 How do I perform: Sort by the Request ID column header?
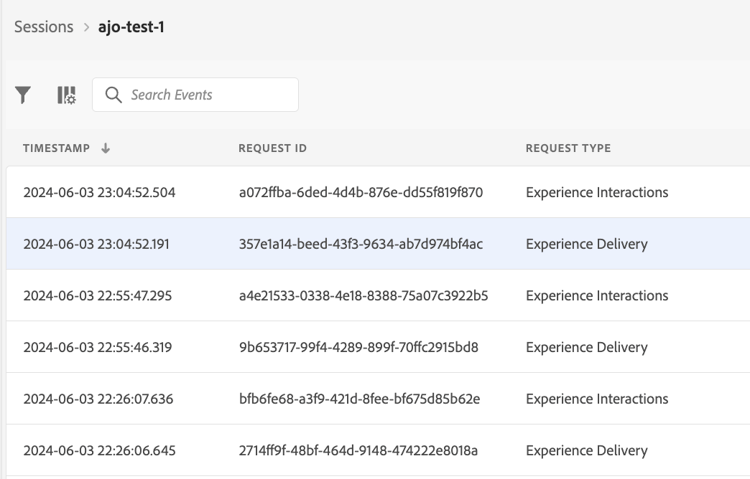[x=273, y=148]
